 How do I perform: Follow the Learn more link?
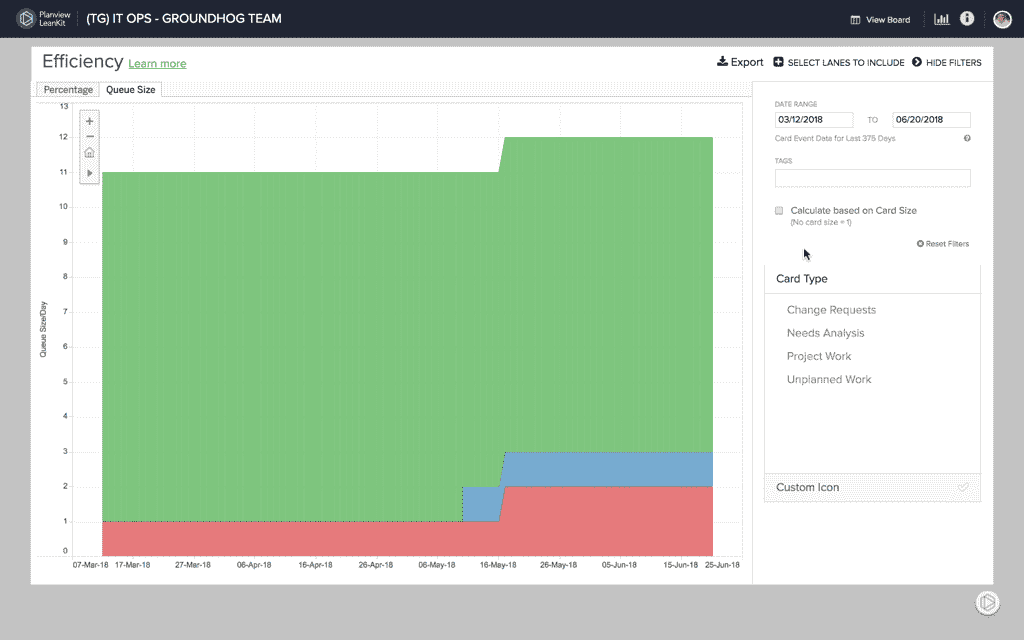click(157, 63)
